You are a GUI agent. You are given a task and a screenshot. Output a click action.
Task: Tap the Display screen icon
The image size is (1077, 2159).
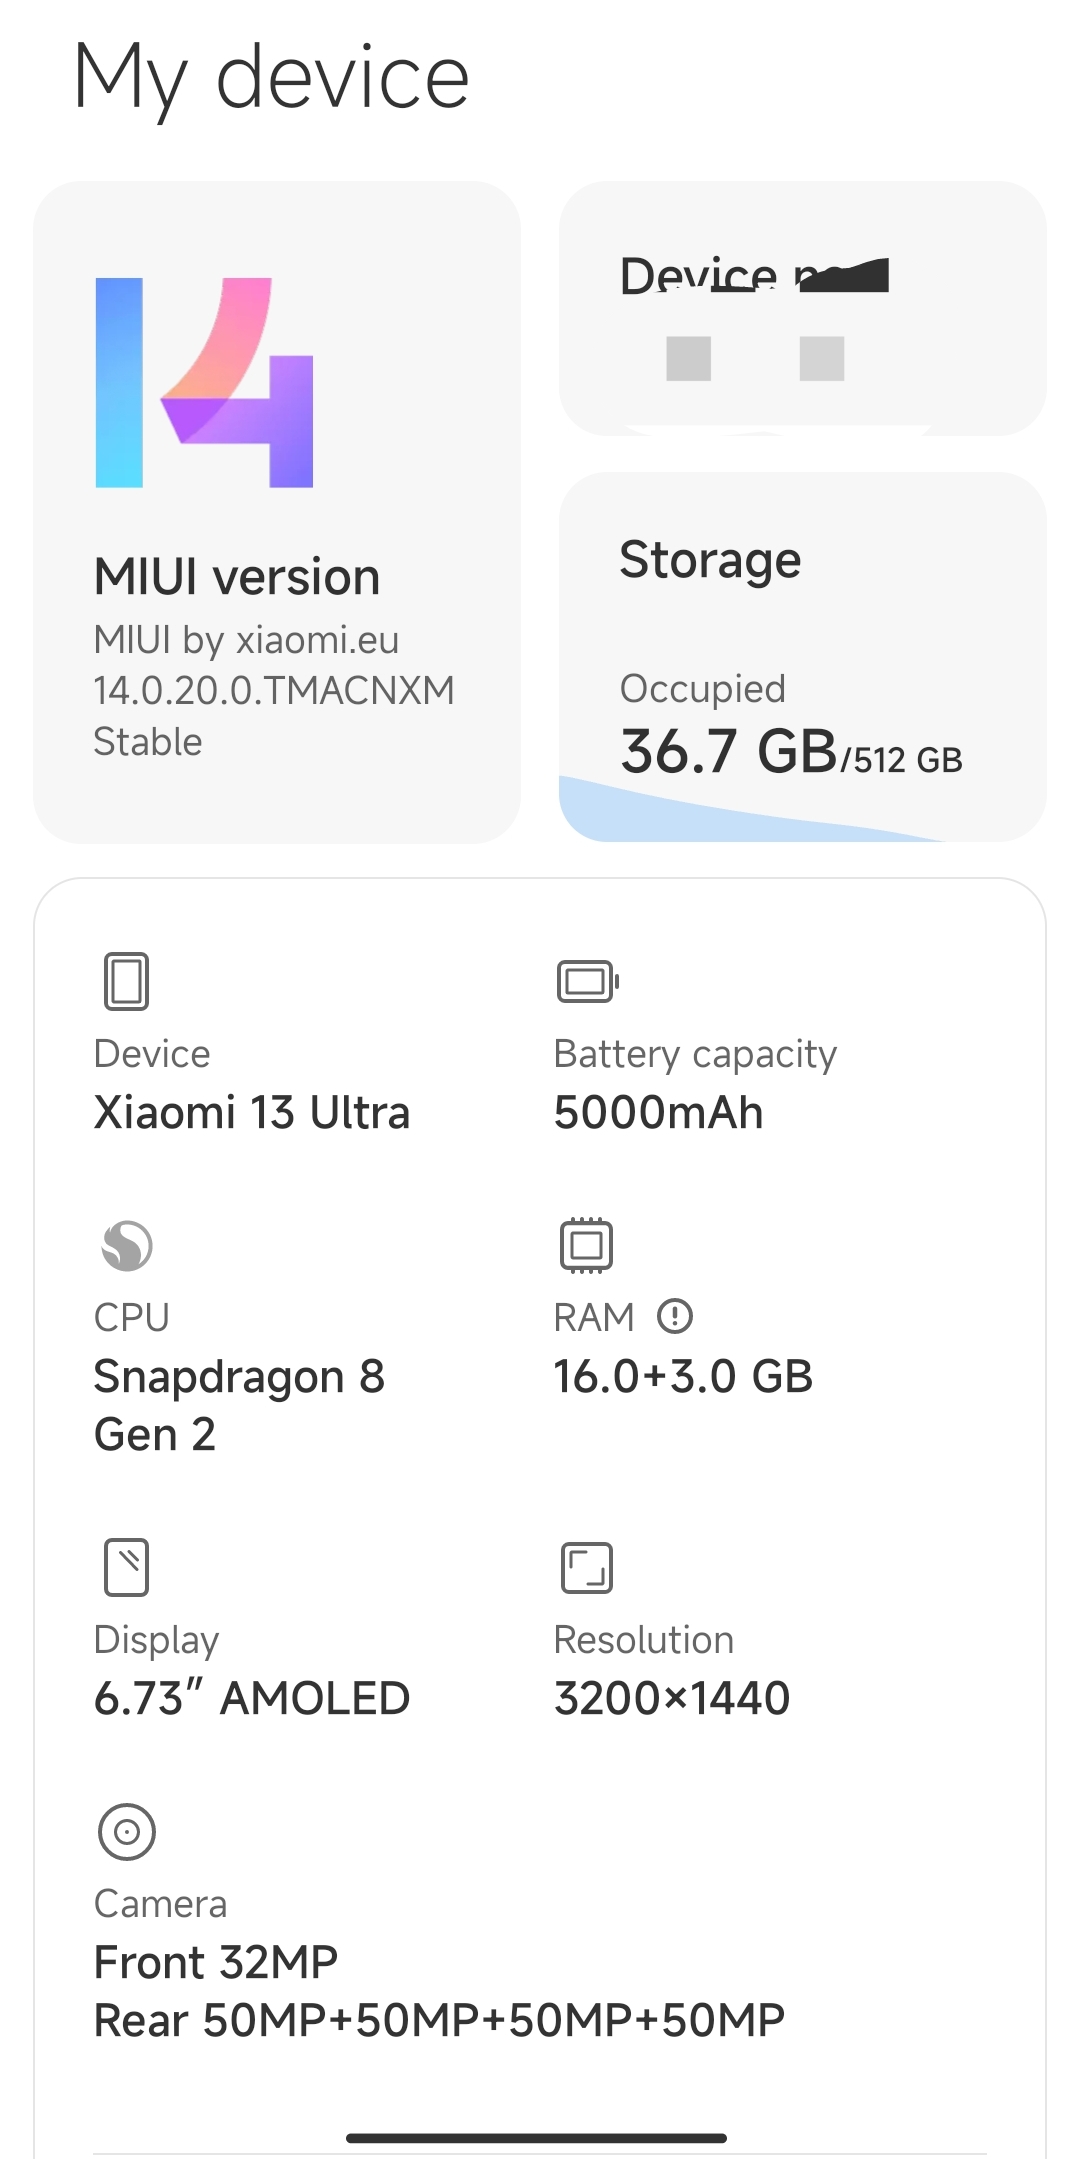click(127, 1567)
